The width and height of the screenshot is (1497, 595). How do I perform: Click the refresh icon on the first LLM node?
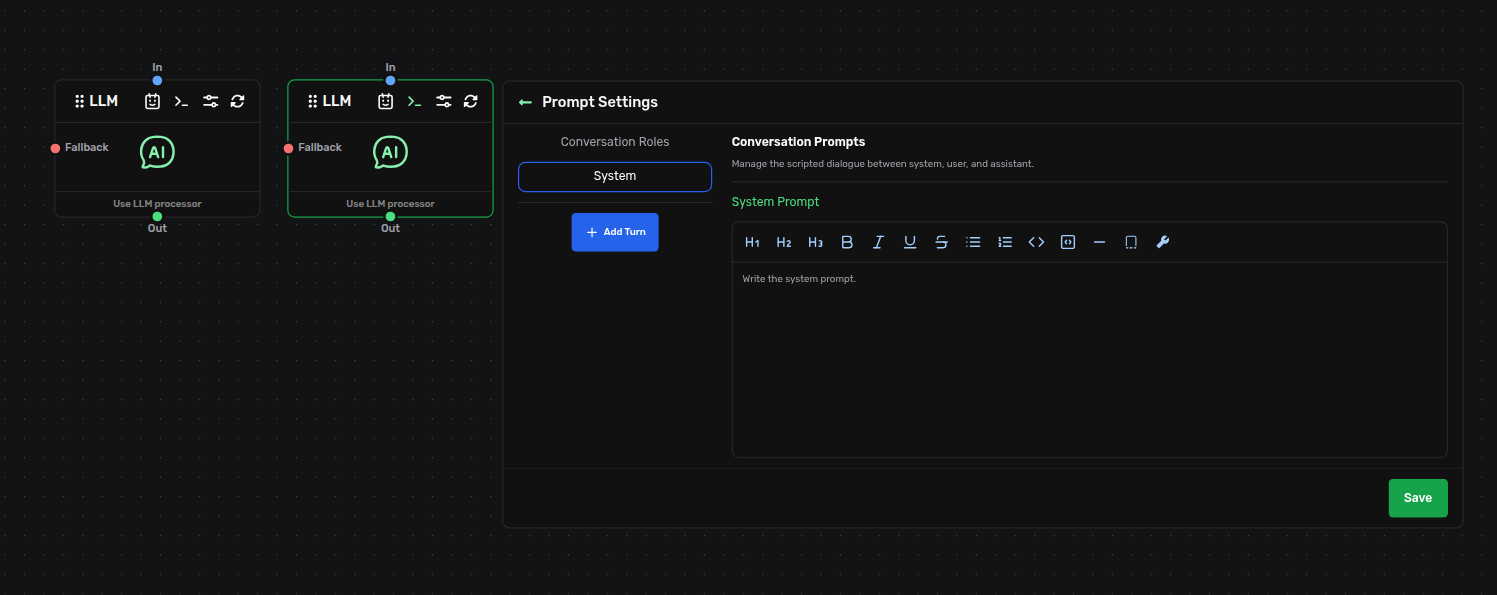(x=237, y=101)
